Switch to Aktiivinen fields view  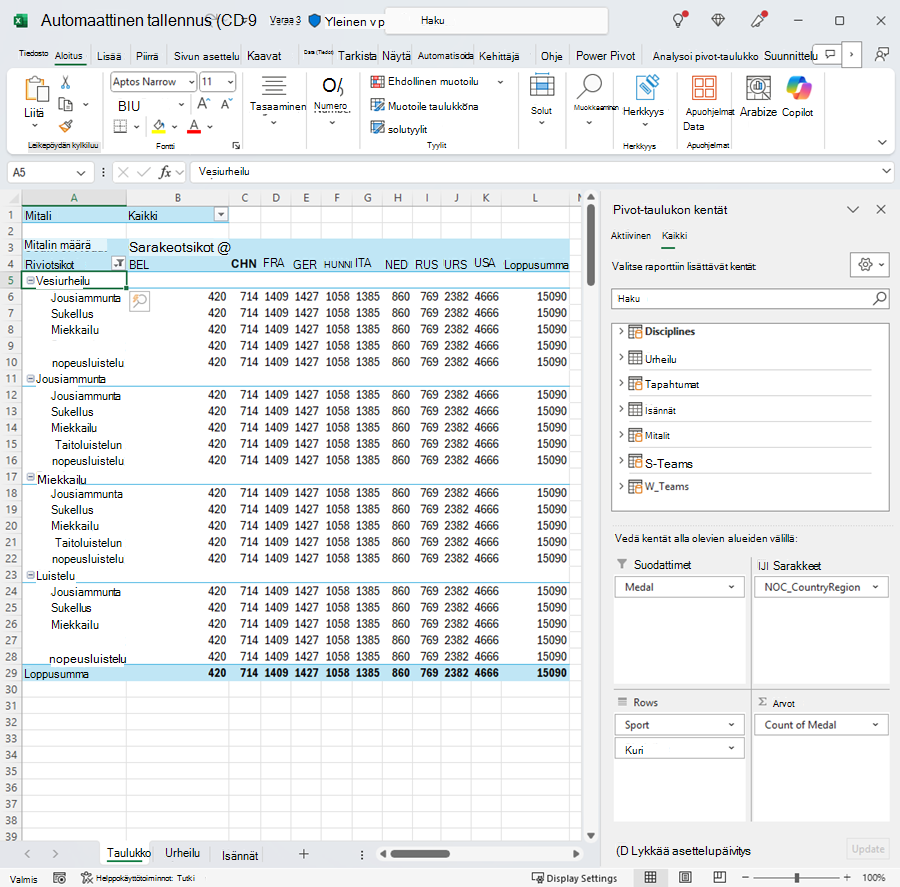tap(631, 235)
